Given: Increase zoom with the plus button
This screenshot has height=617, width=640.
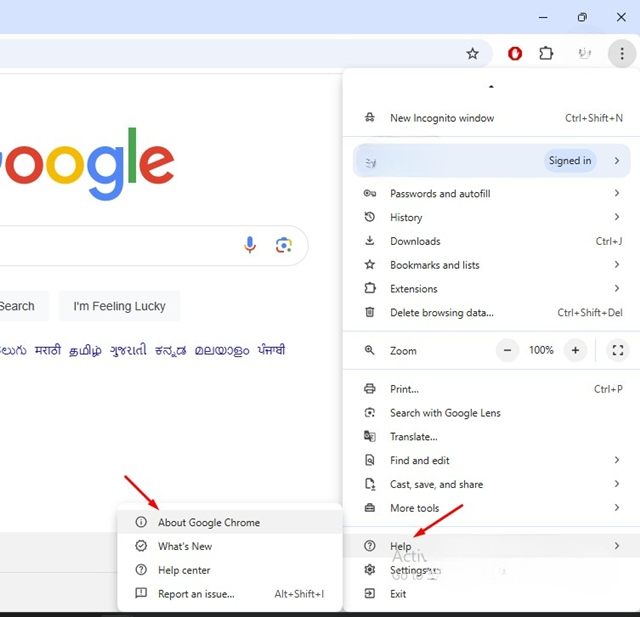Looking at the screenshot, I should (x=575, y=350).
